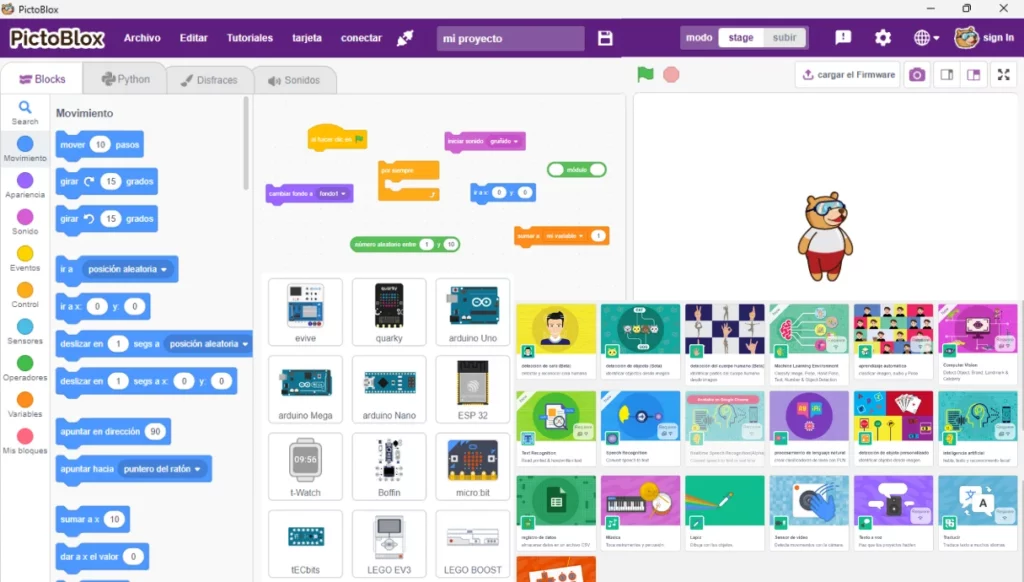This screenshot has width=1024, height=582.
Task: Switch mode to subir
Action: [784, 37]
